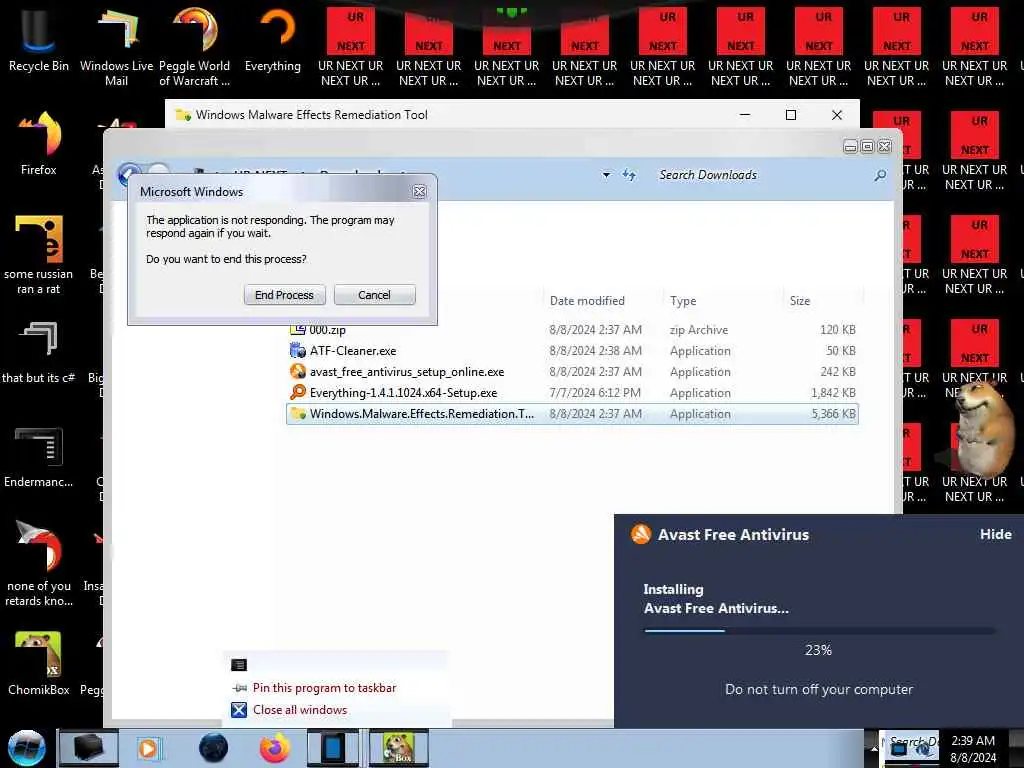Open 'none of you' desktop icon
The image size is (1024, 768).
pos(39,564)
